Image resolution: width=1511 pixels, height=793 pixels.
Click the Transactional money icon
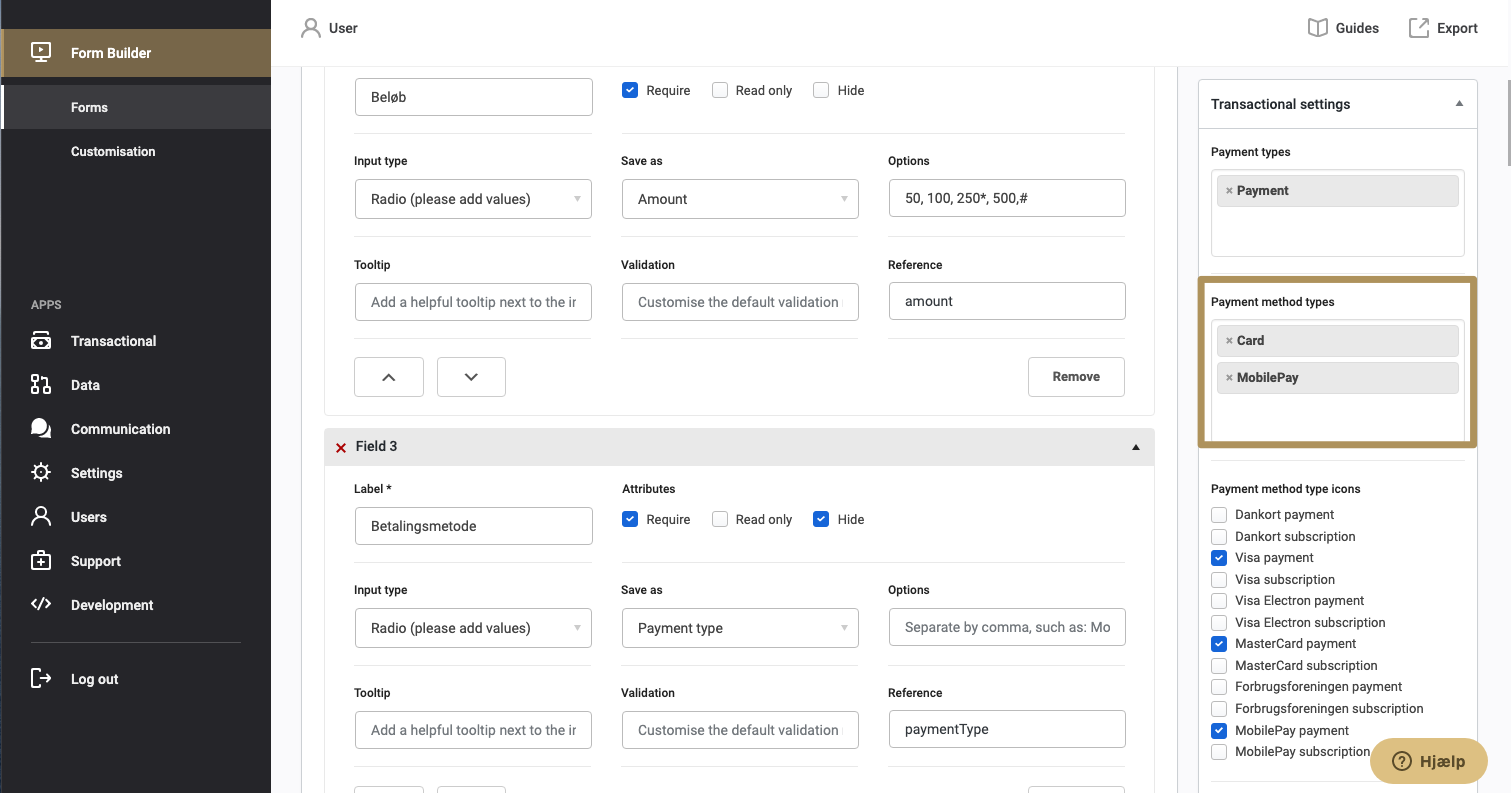pyautogui.click(x=41, y=341)
